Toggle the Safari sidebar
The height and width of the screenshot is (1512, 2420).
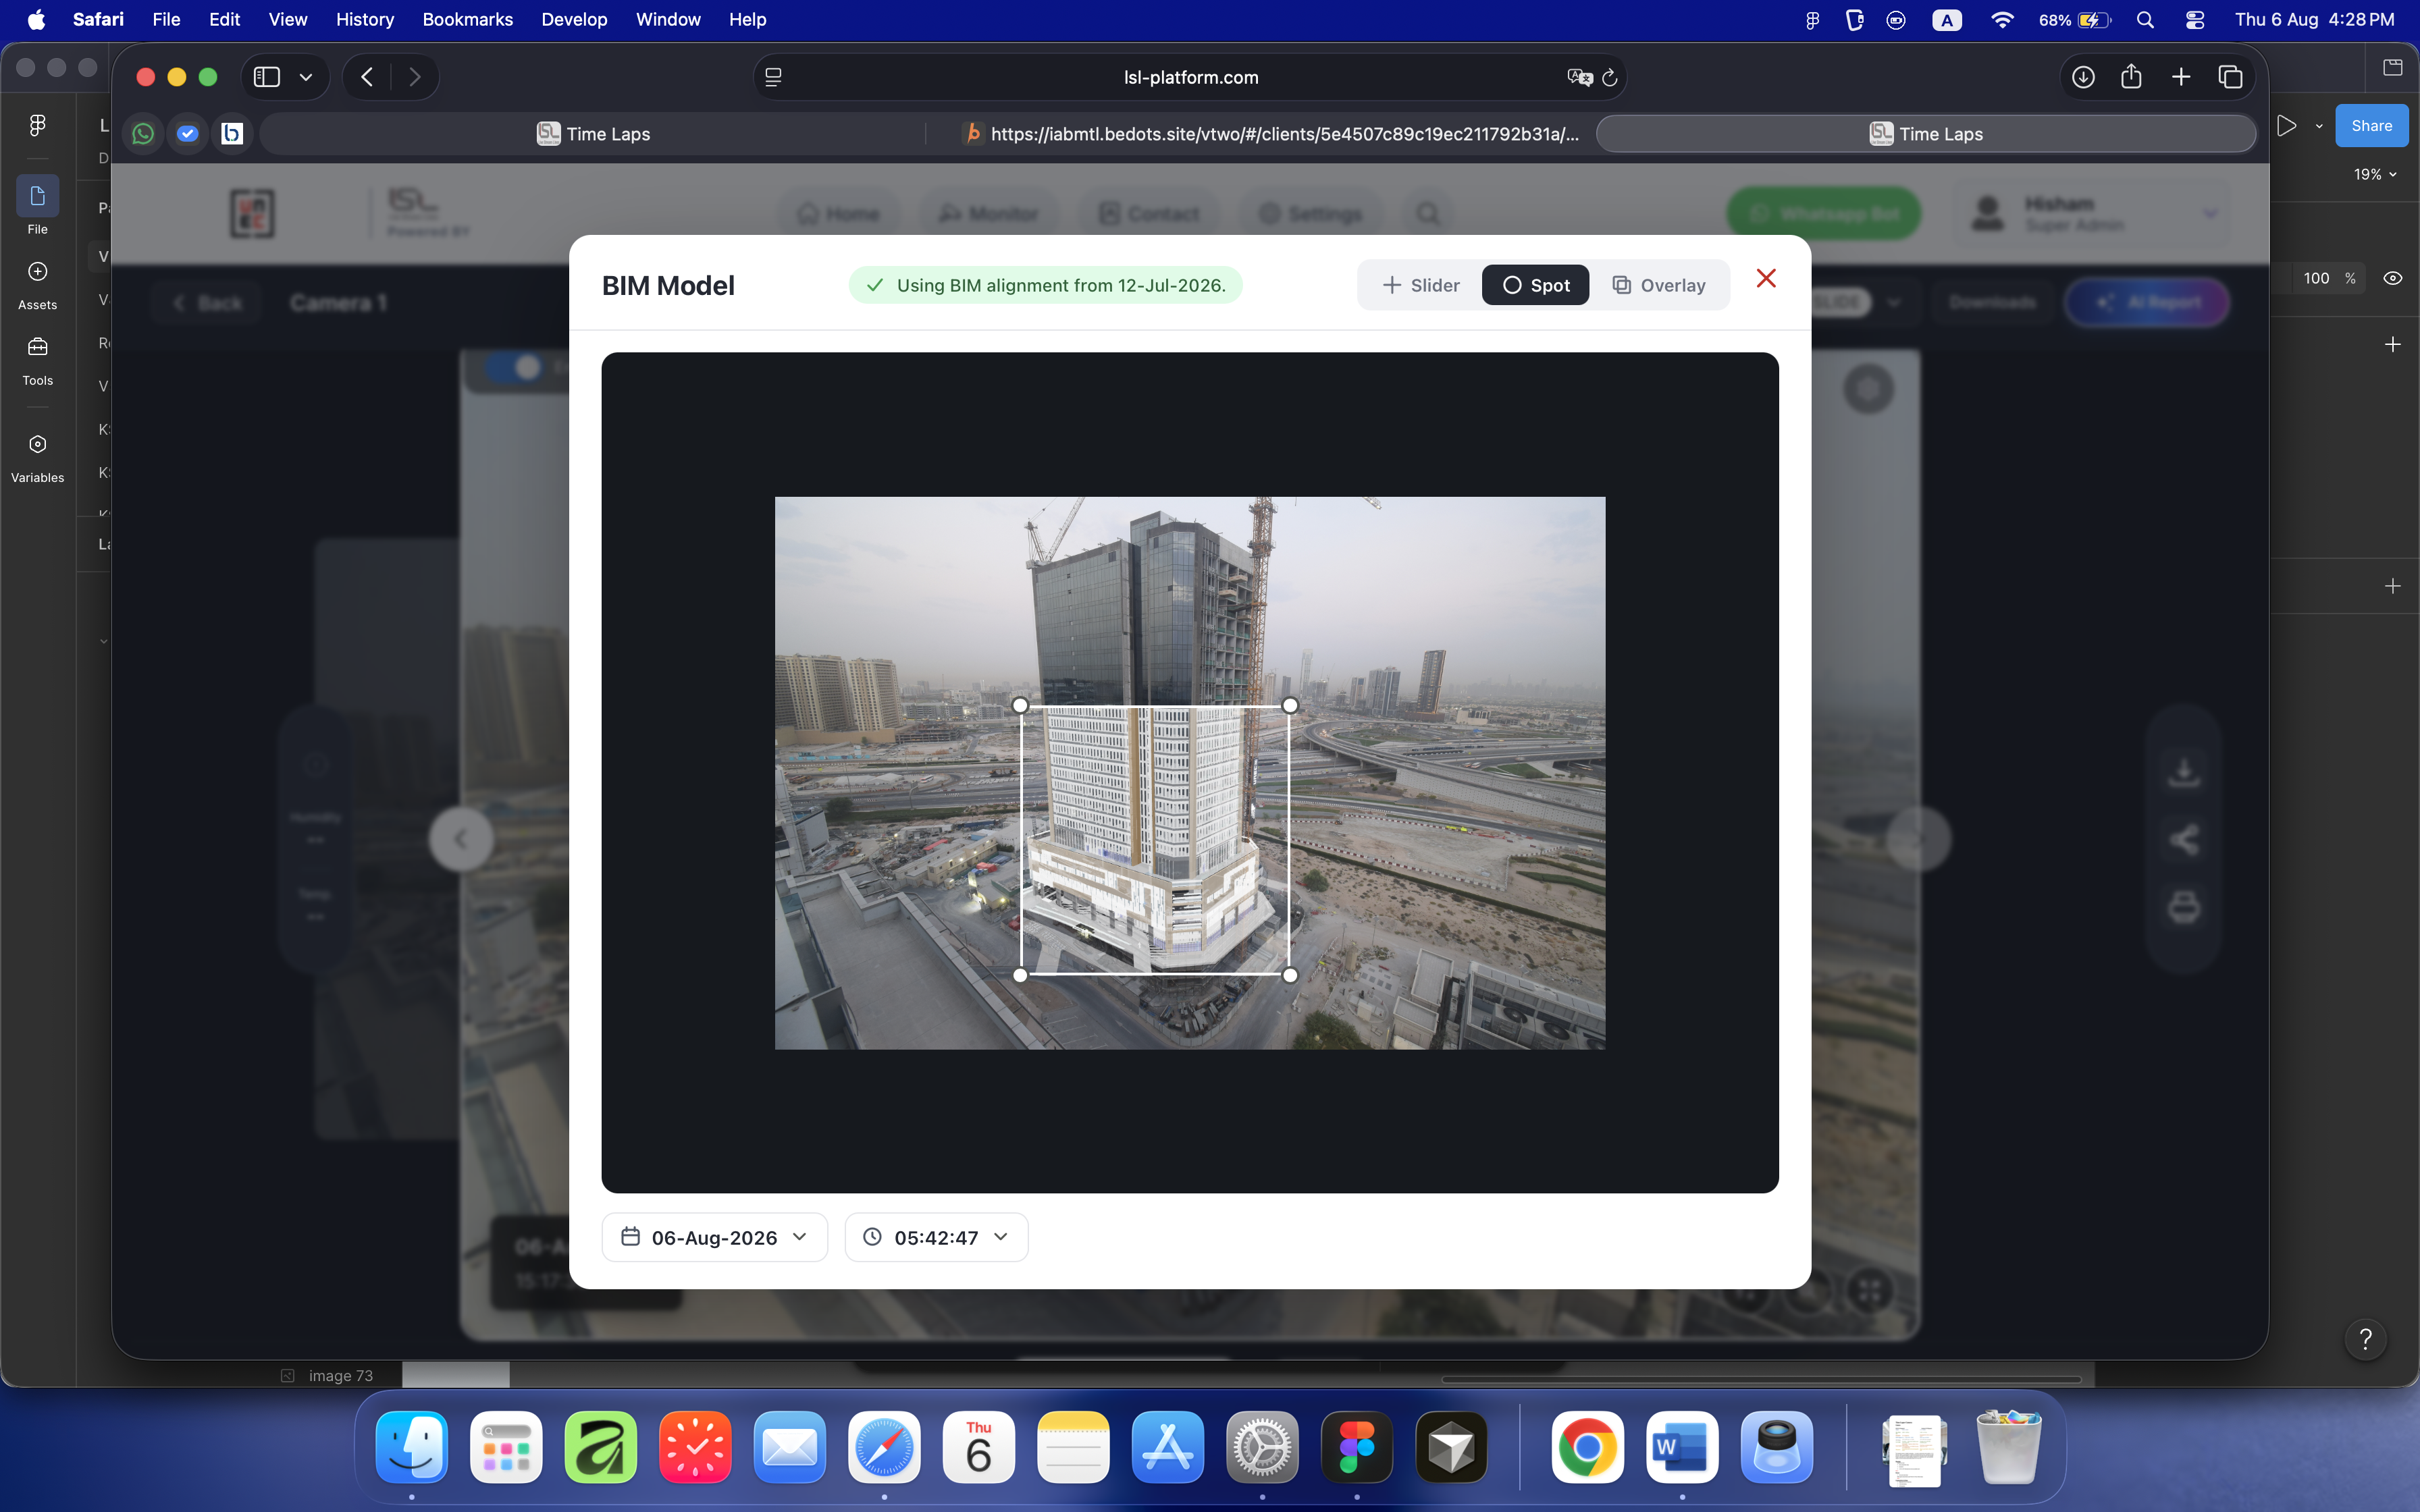pos(267,77)
